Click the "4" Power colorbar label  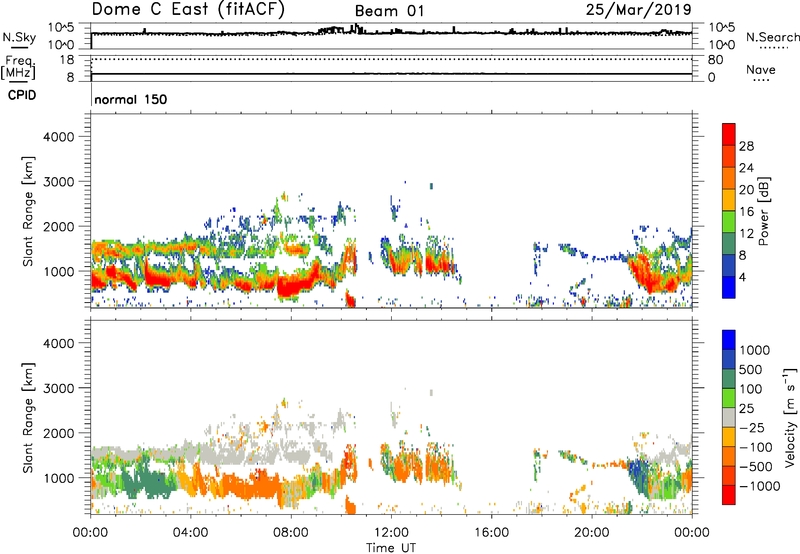tap(742, 277)
